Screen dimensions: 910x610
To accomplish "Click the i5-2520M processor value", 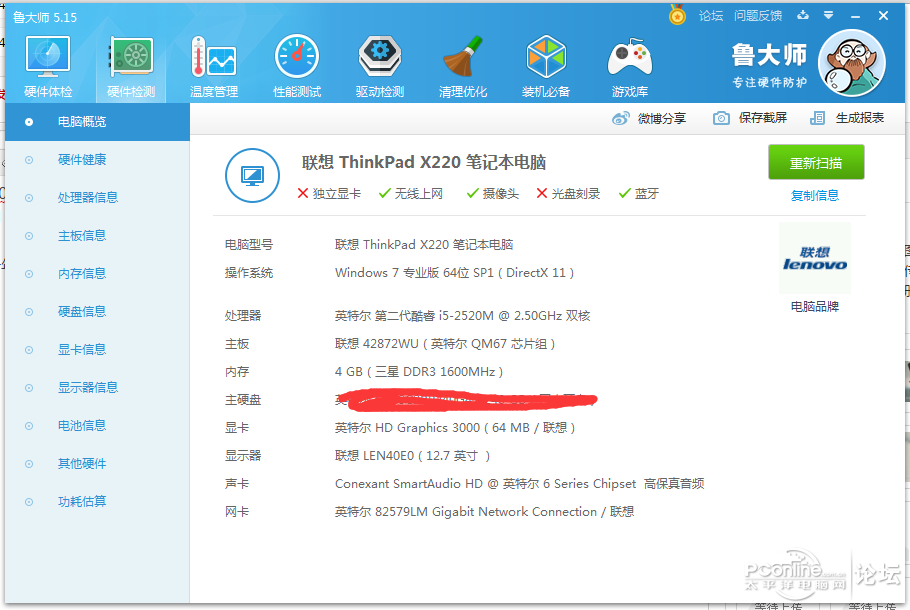I will click(x=463, y=316).
